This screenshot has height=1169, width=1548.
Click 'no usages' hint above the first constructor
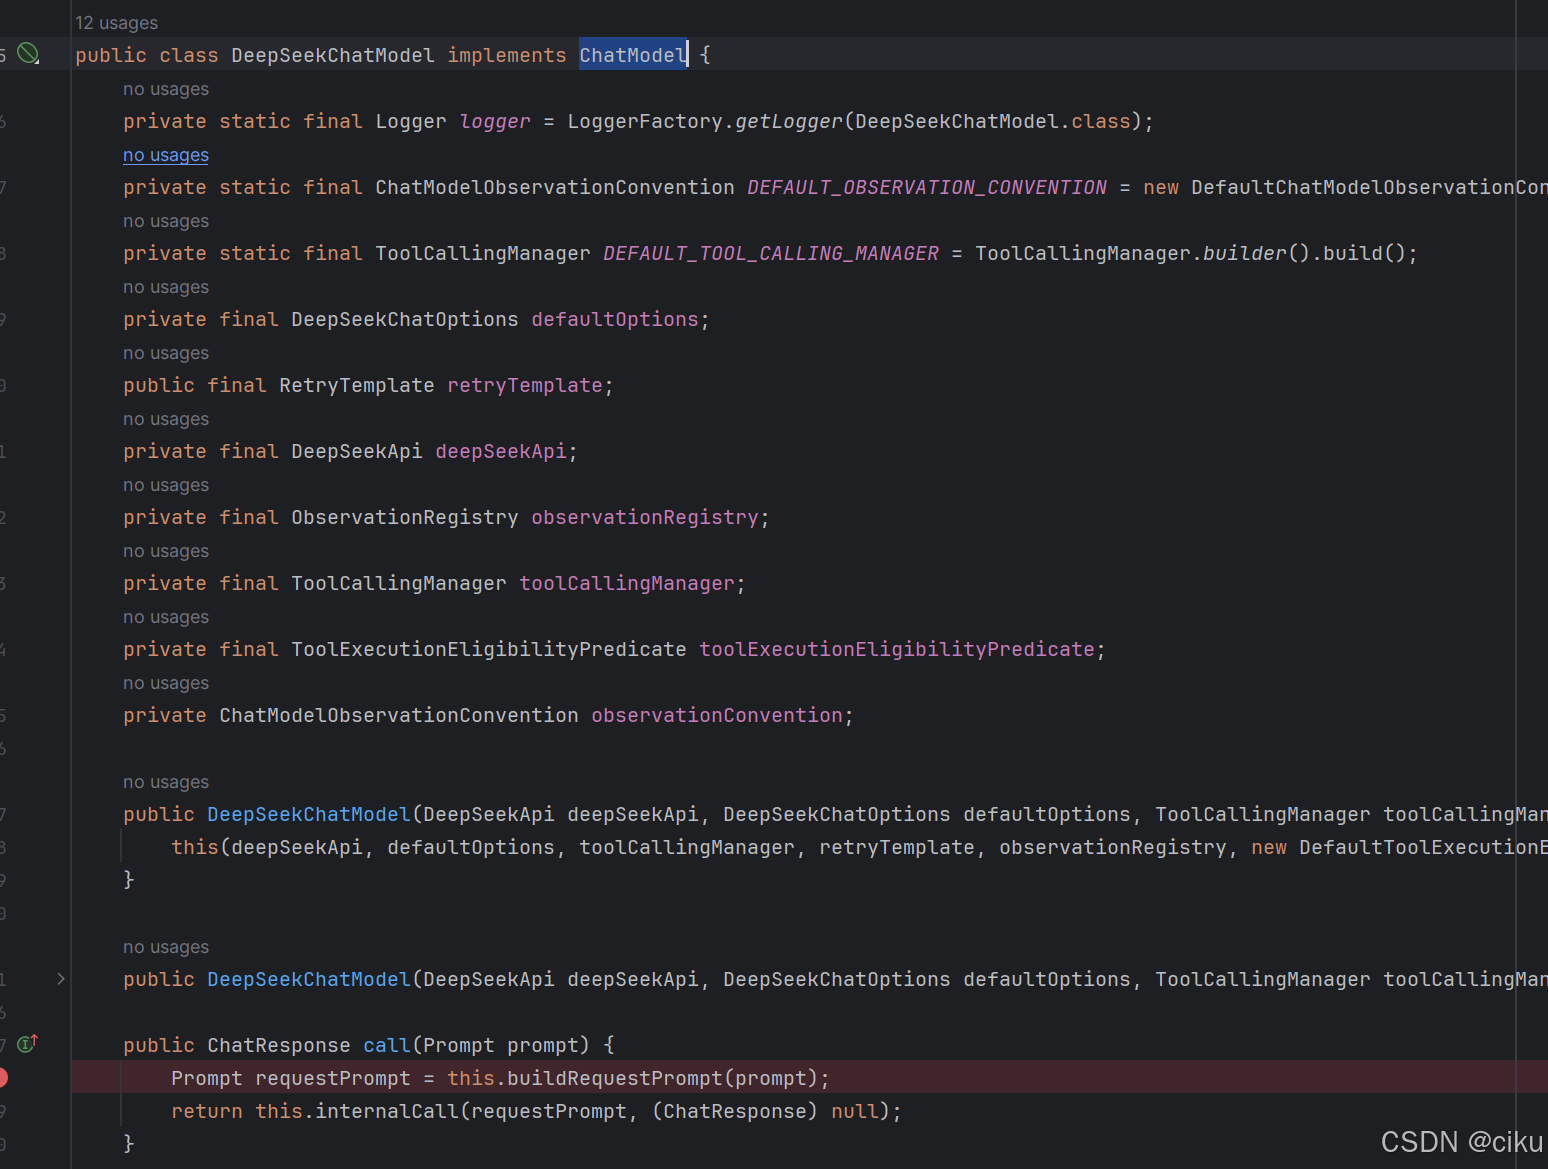[166, 782]
